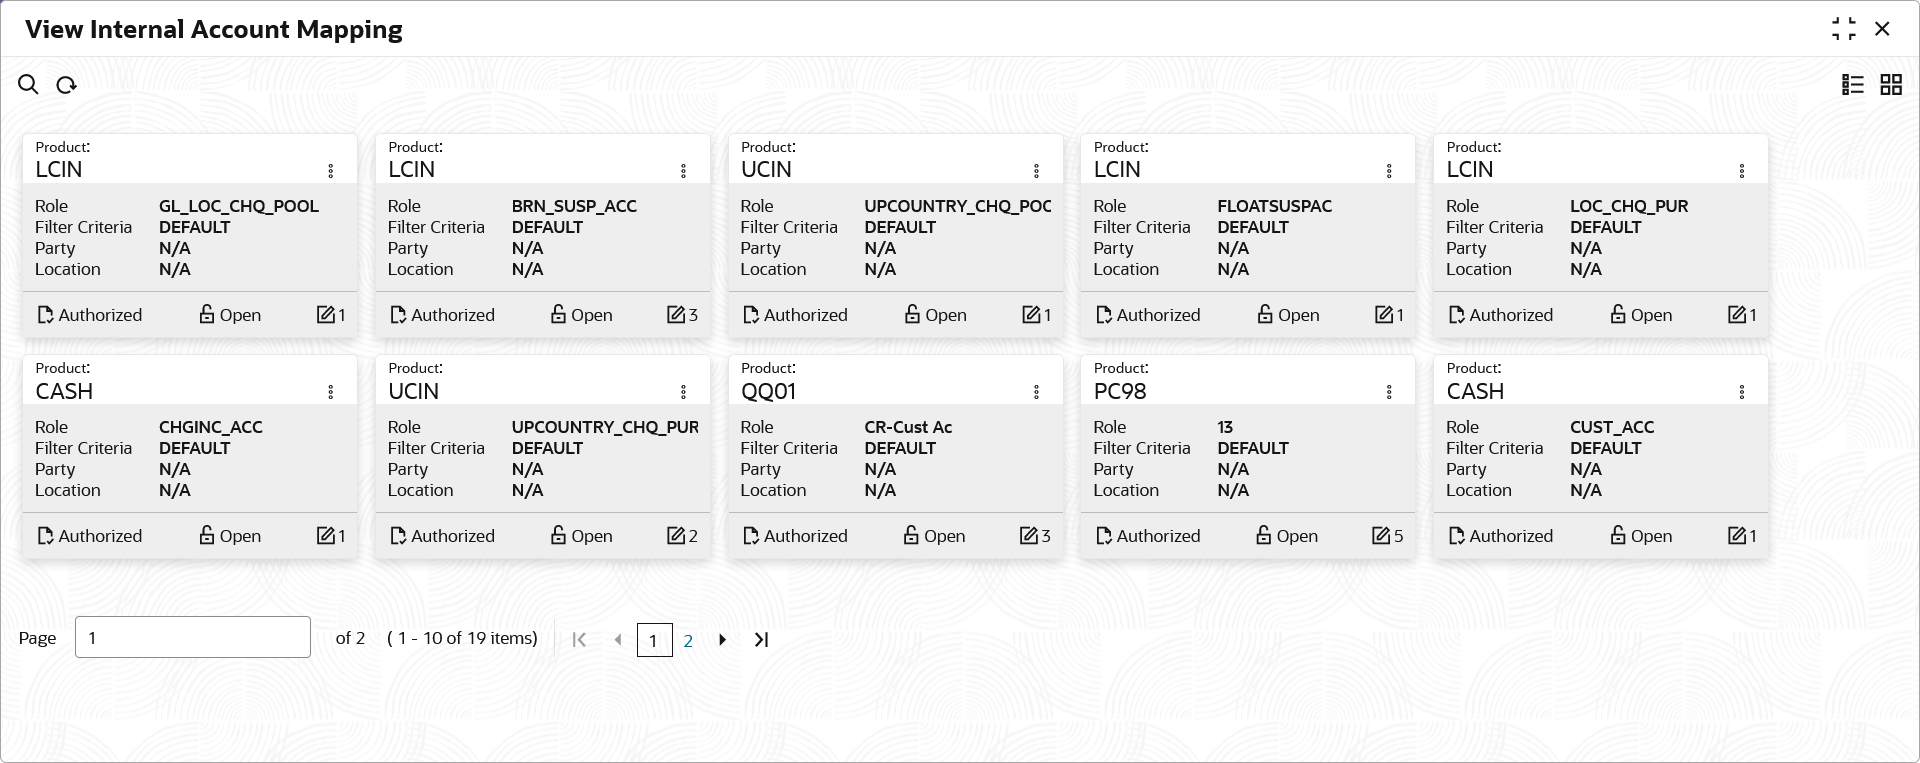Select page 1 in pagination
Viewport: 1920px width, 763px height.
tap(654, 641)
